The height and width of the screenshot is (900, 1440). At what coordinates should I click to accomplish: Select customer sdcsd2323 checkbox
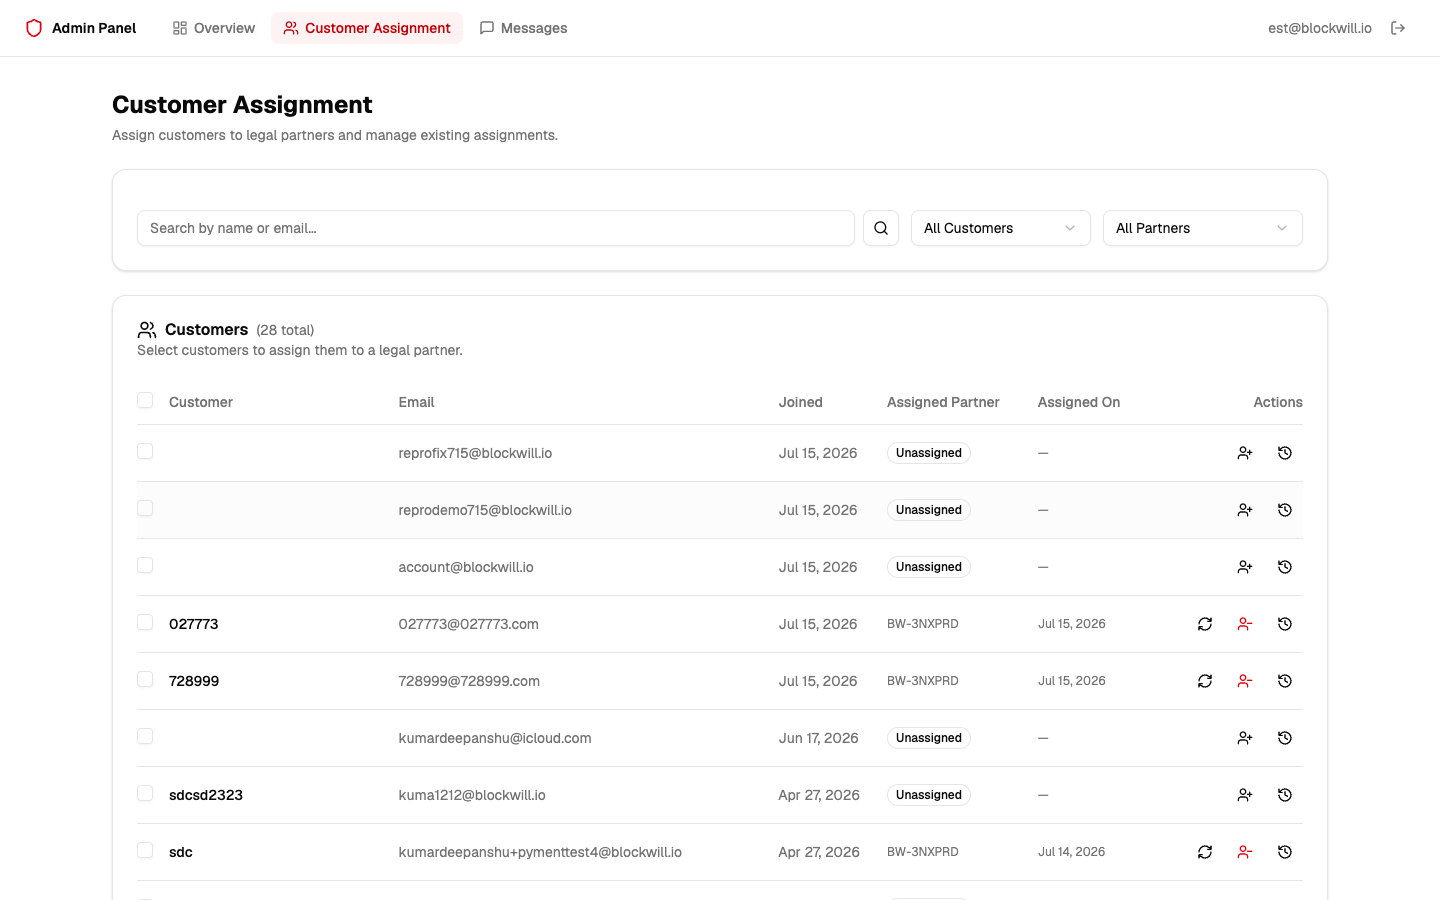tap(145, 793)
